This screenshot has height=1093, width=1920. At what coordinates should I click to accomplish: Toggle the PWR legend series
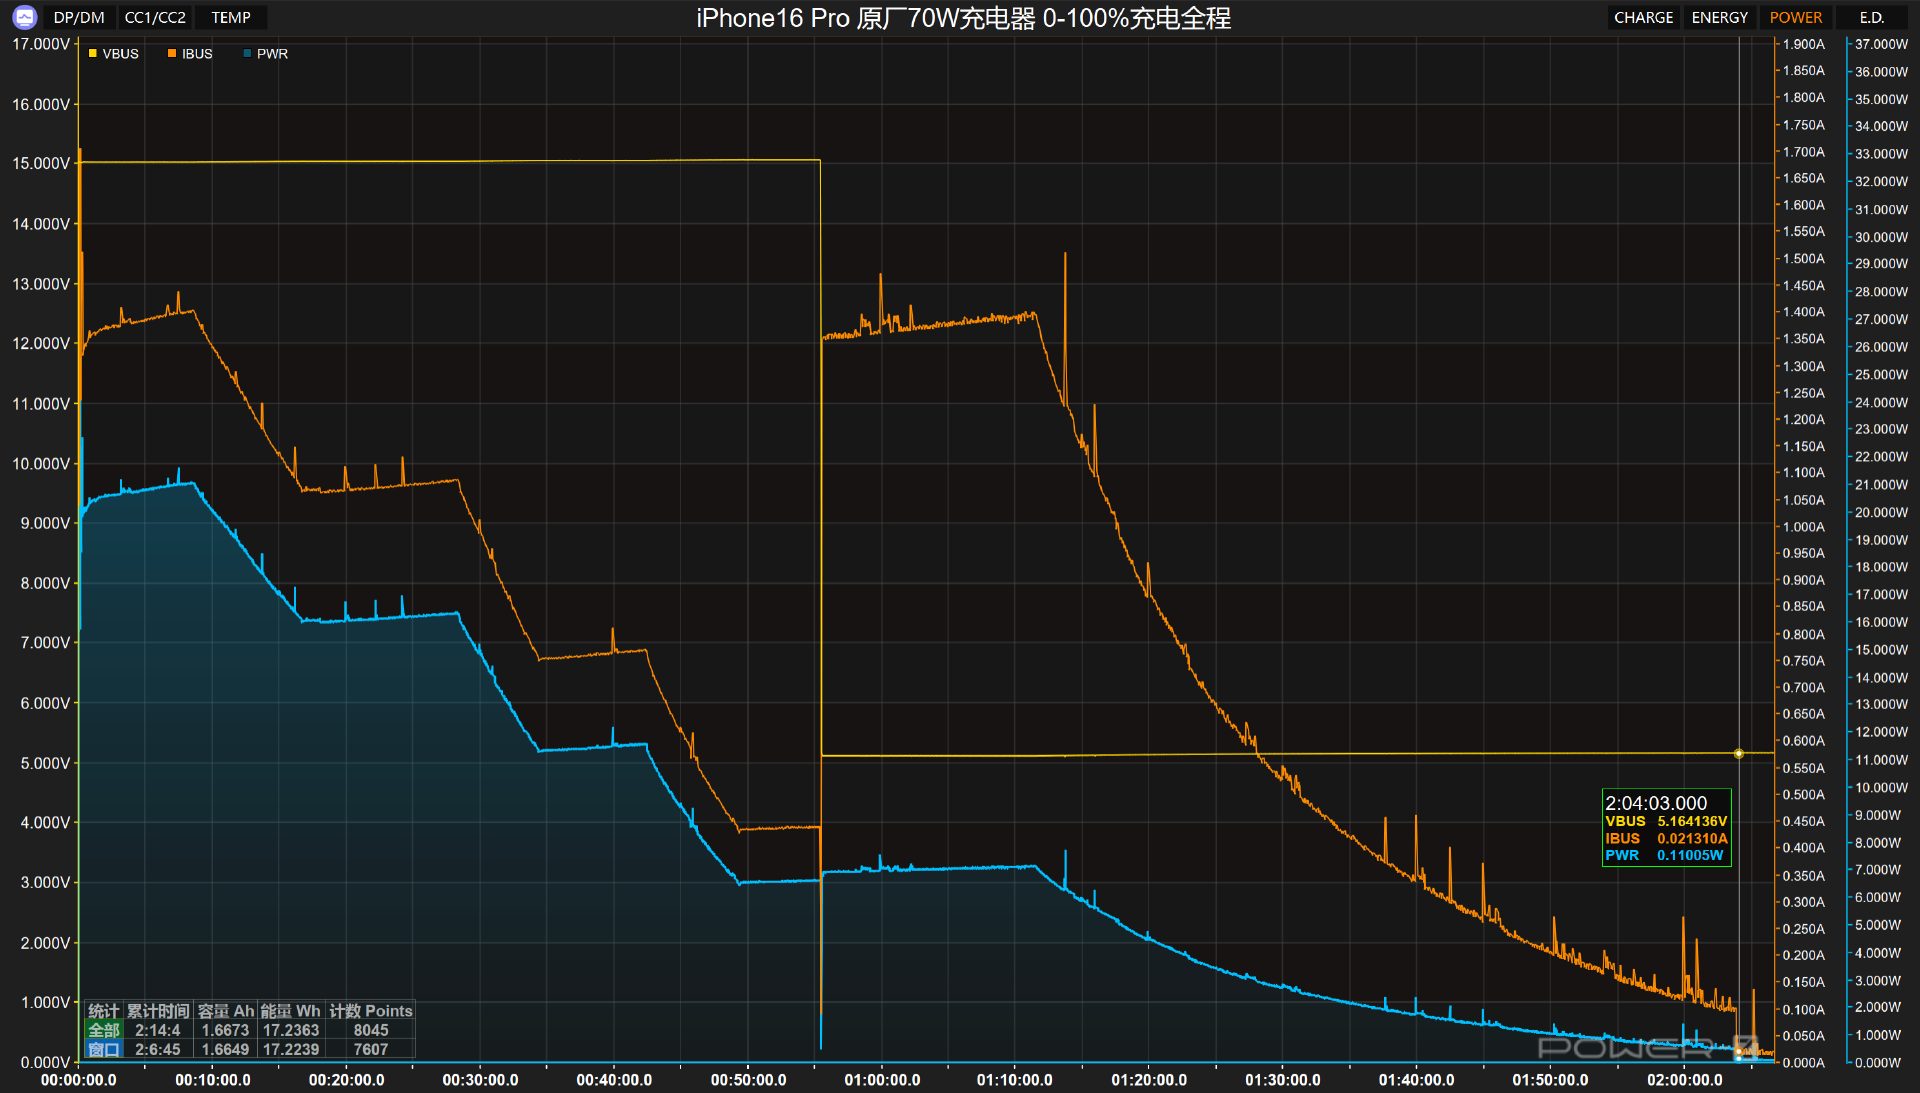point(266,54)
